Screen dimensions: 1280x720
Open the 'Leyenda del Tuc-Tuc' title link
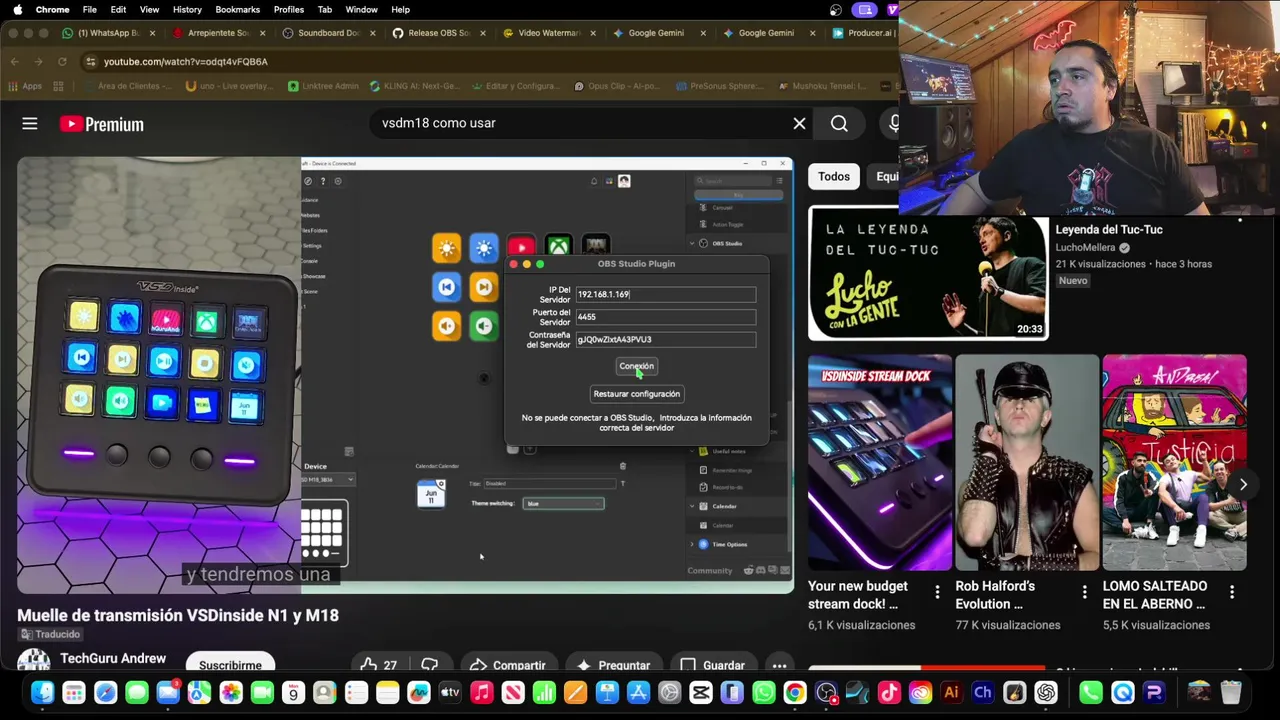pos(1109,229)
